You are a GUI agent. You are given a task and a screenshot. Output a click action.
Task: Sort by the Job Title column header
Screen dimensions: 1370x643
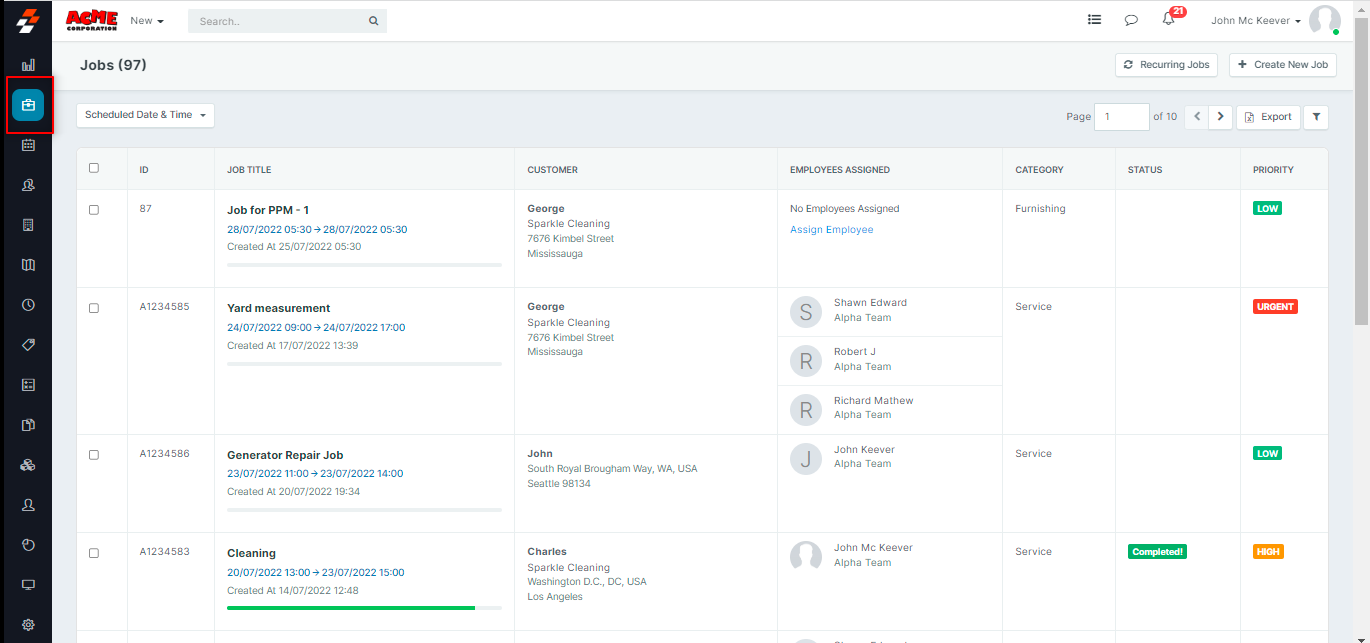249,170
